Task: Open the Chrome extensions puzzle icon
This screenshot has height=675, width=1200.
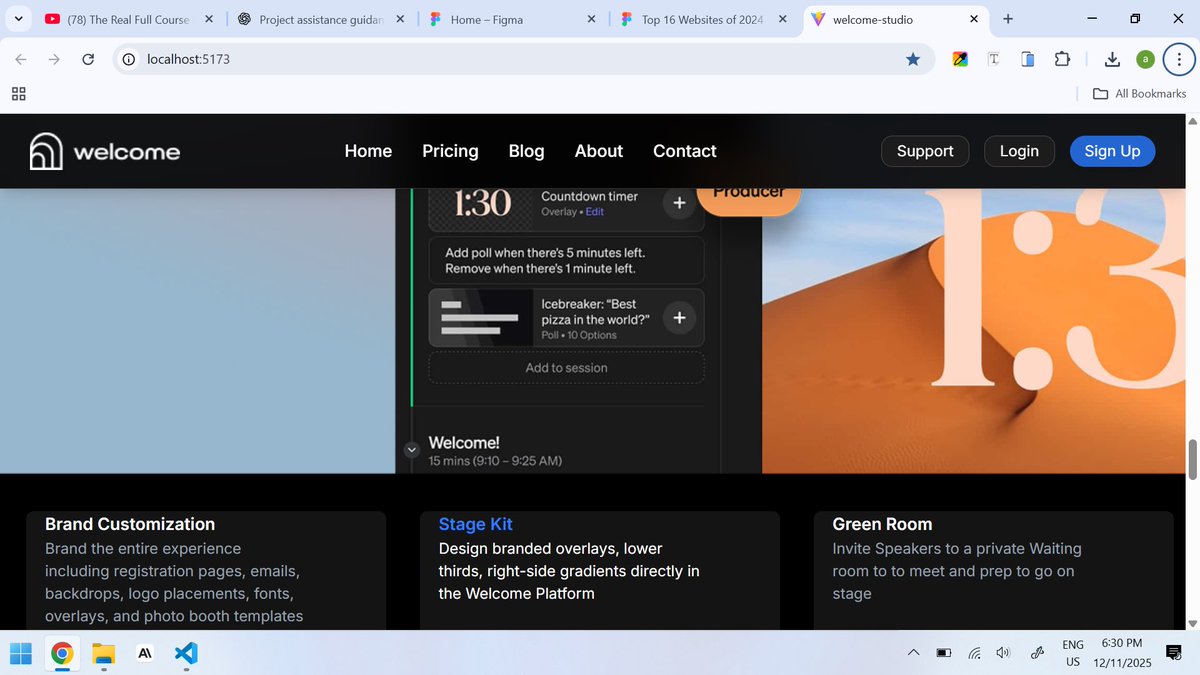Action: pyautogui.click(x=1062, y=59)
